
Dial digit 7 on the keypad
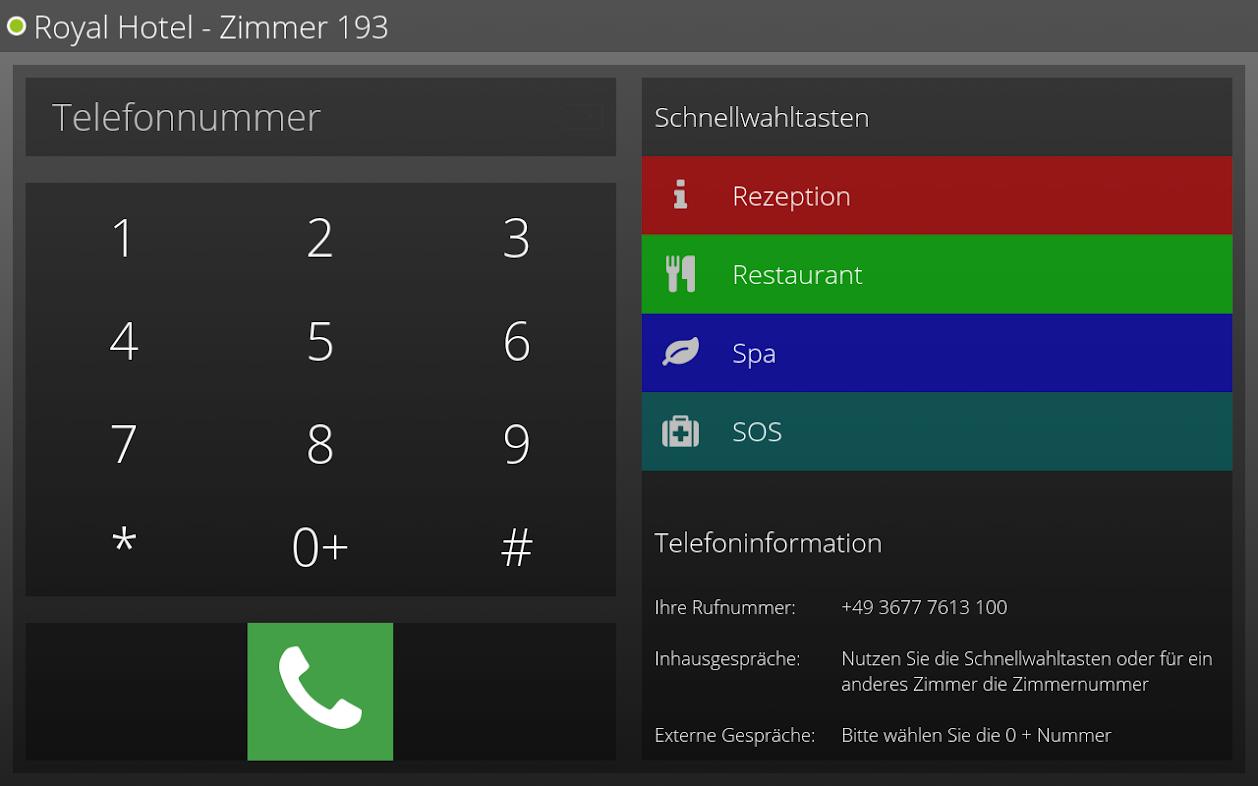pyautogui.click(x=123, y=444)
